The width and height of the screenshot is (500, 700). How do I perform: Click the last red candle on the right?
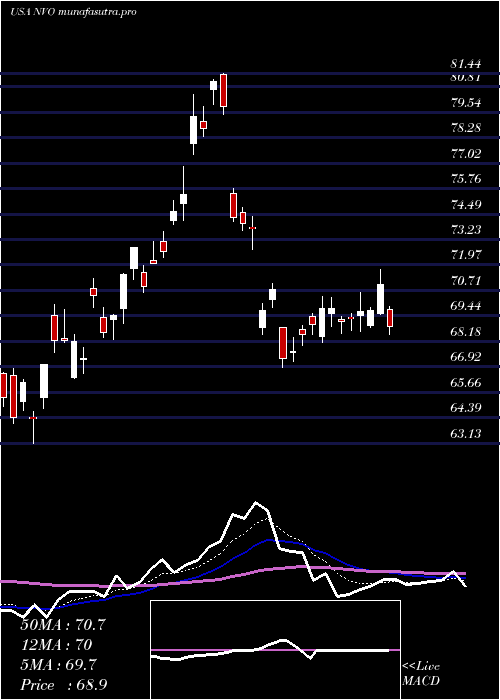coord(390,318)
